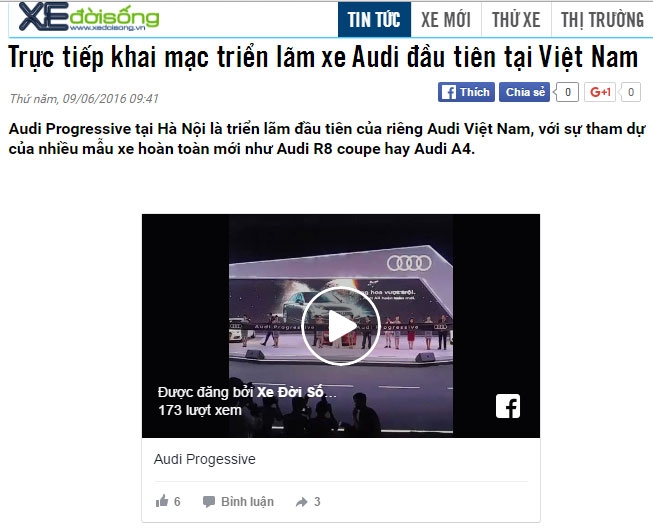Click the Audi Progessive video caption
The image size is (653, 528).
pyautogui.click(x=204, y=459)
